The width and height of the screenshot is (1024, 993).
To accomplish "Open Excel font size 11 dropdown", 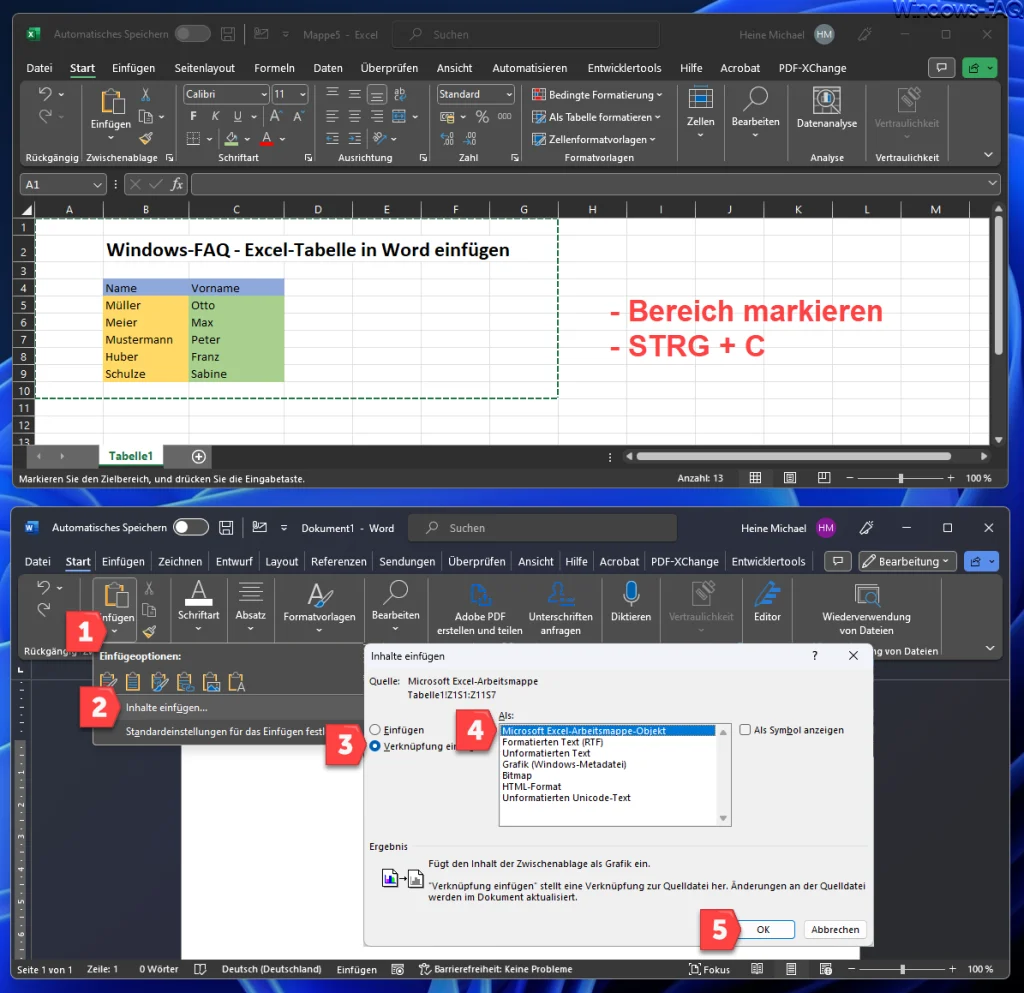I will (x=302, y=95).
